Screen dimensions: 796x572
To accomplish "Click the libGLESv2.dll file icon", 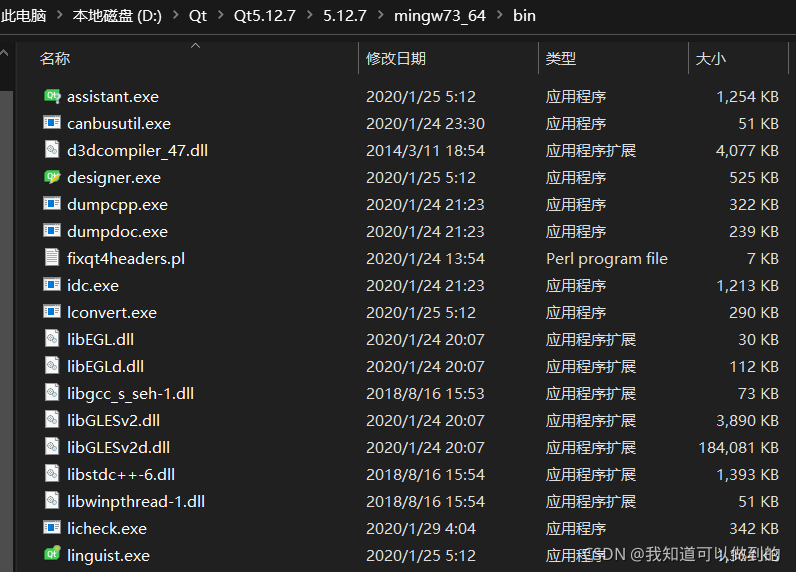I will [52, 419].
